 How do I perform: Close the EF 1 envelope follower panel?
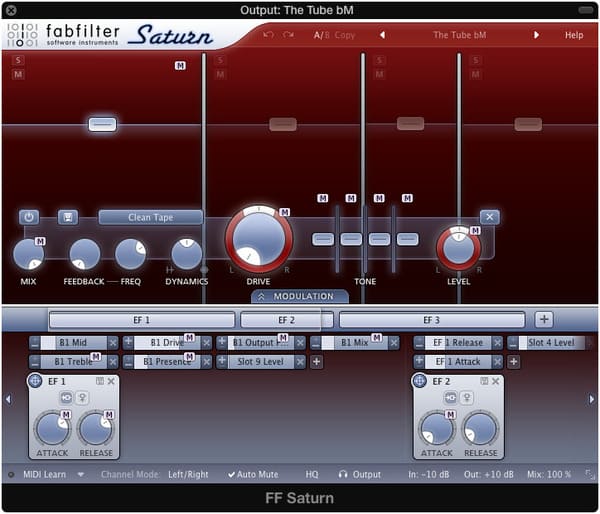coord(111,382)
